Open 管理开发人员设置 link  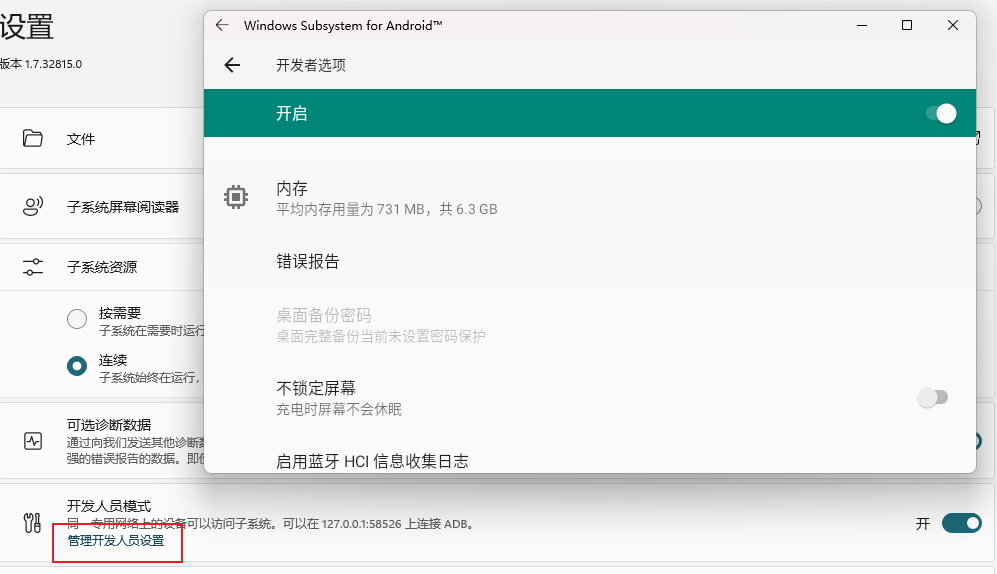tap(116, 541)
